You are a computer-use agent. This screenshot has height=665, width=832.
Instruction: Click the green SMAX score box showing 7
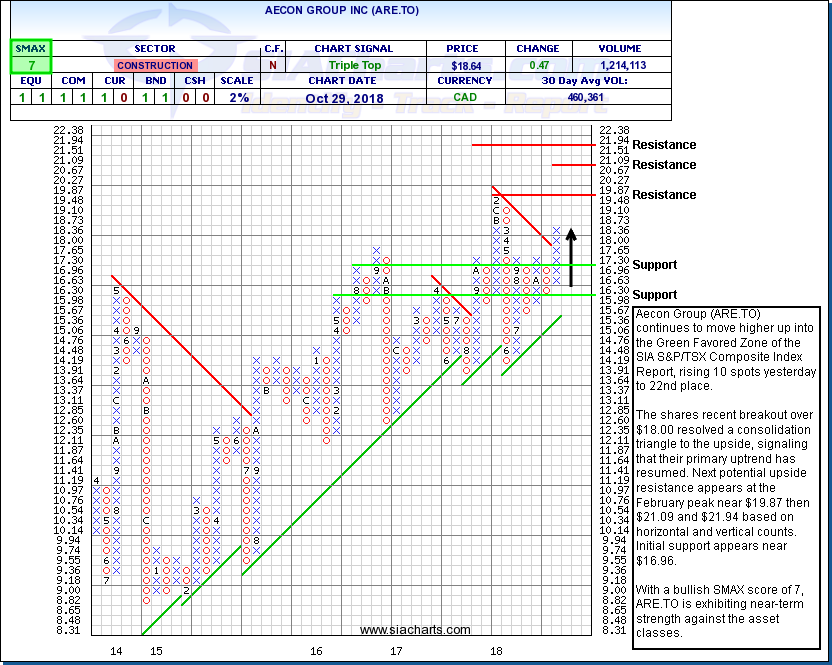[31, 65]
